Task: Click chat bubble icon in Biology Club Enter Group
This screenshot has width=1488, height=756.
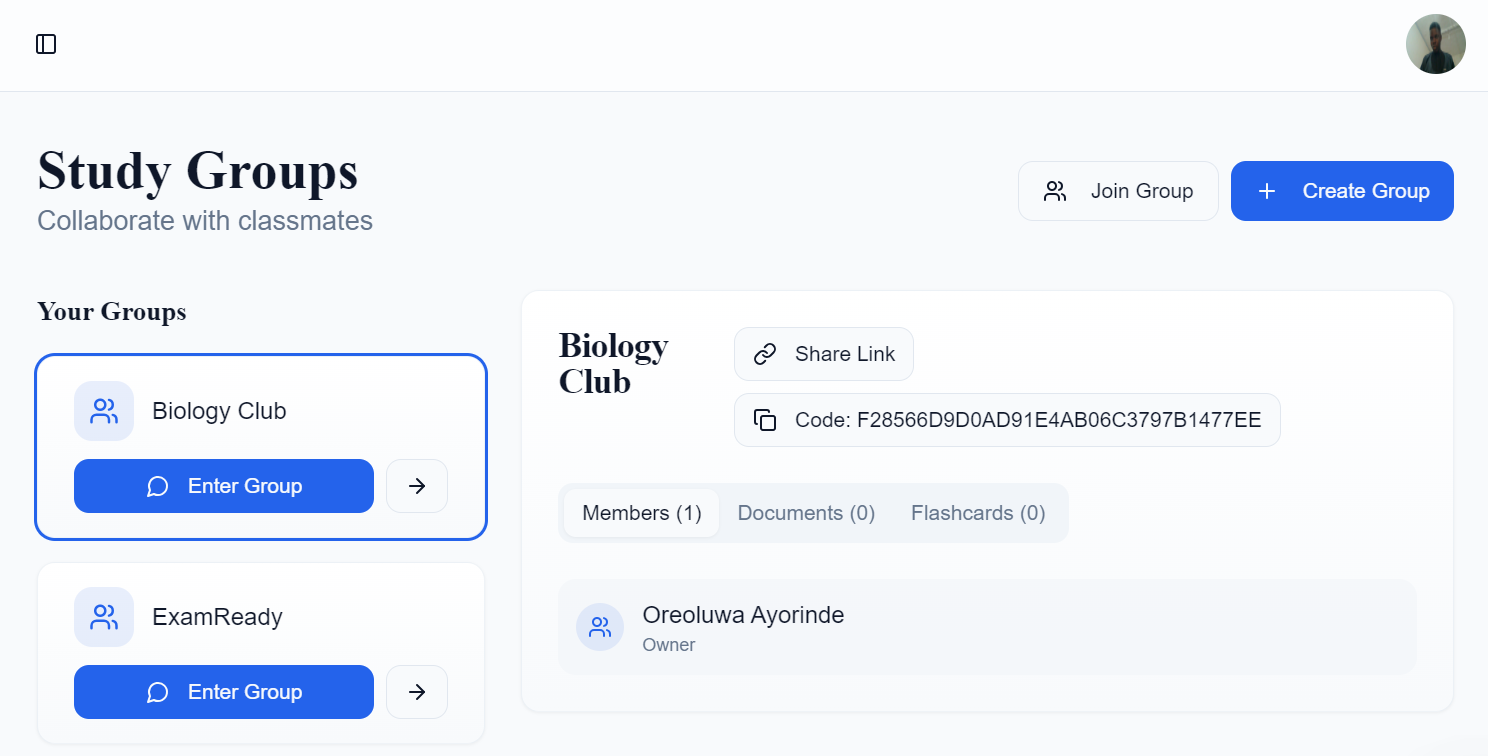Action: [157, 487]
